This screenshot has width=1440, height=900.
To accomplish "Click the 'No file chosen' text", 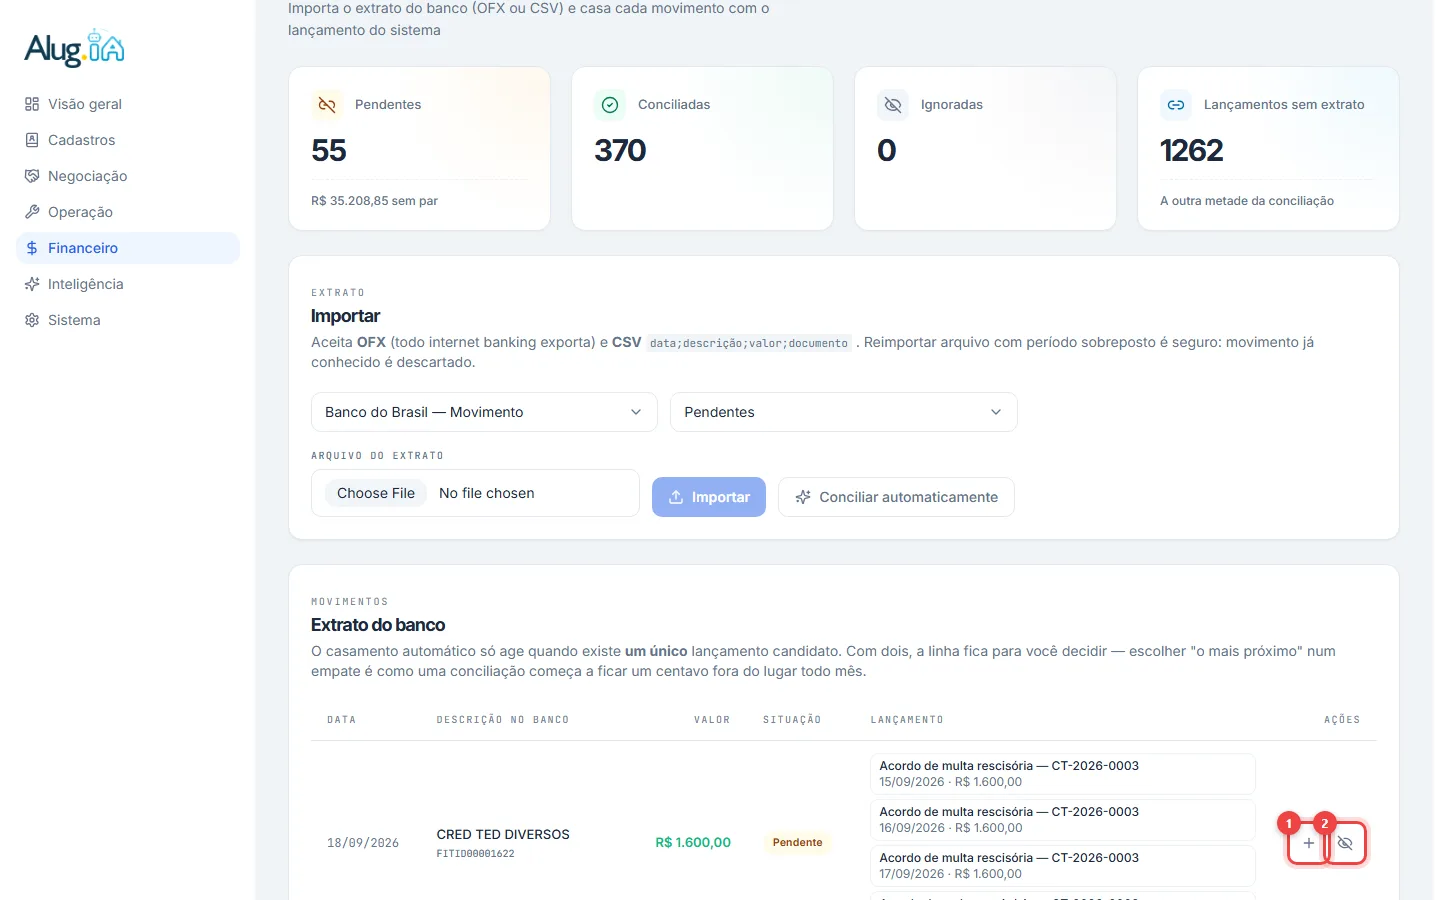I will pos(487,493).
